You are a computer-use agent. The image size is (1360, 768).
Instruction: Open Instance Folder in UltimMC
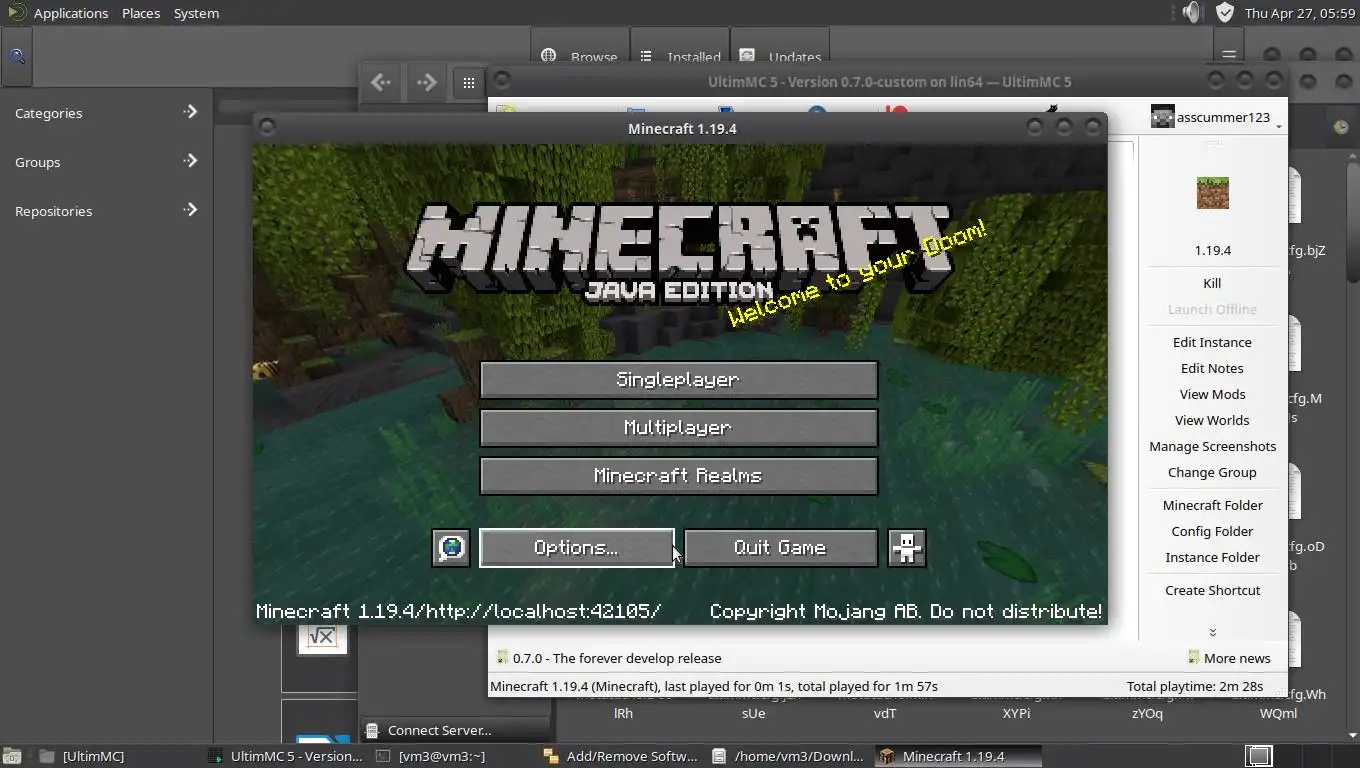1212,557
